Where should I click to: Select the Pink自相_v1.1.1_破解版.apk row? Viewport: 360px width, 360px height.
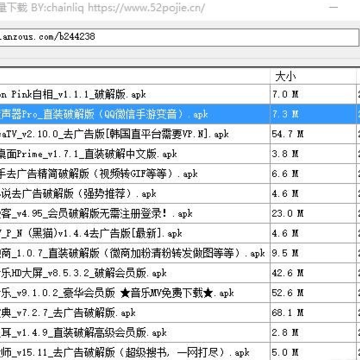point(180,94)
